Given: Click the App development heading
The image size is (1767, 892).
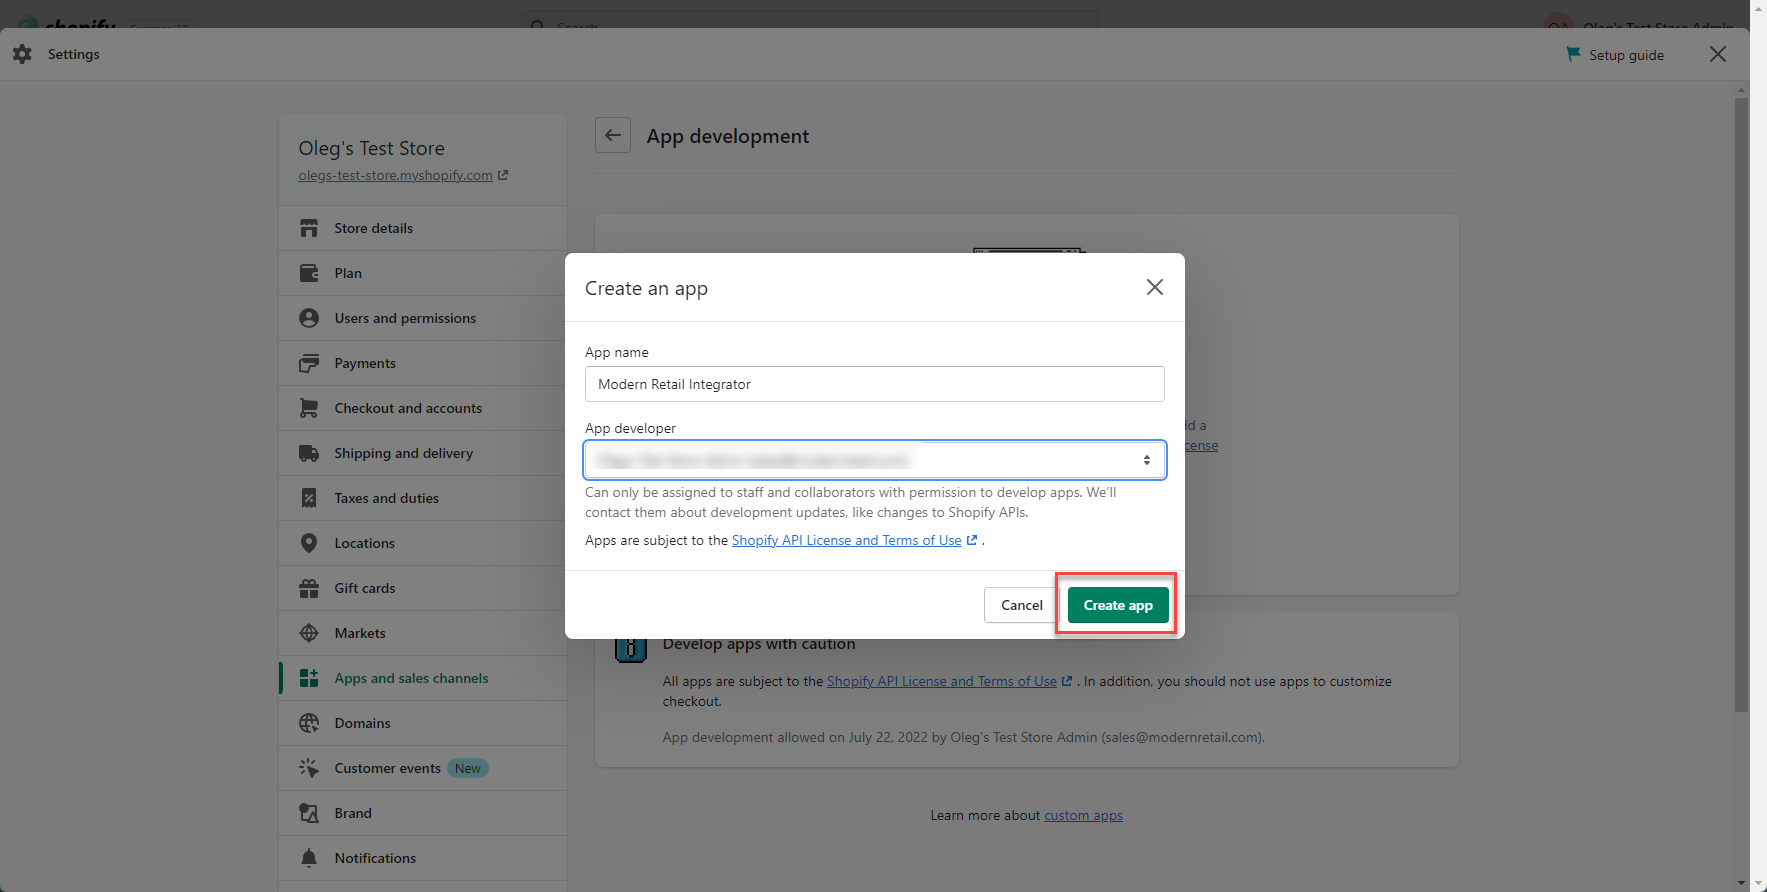Looking at the screenshot, I should [x=728, y=136].
